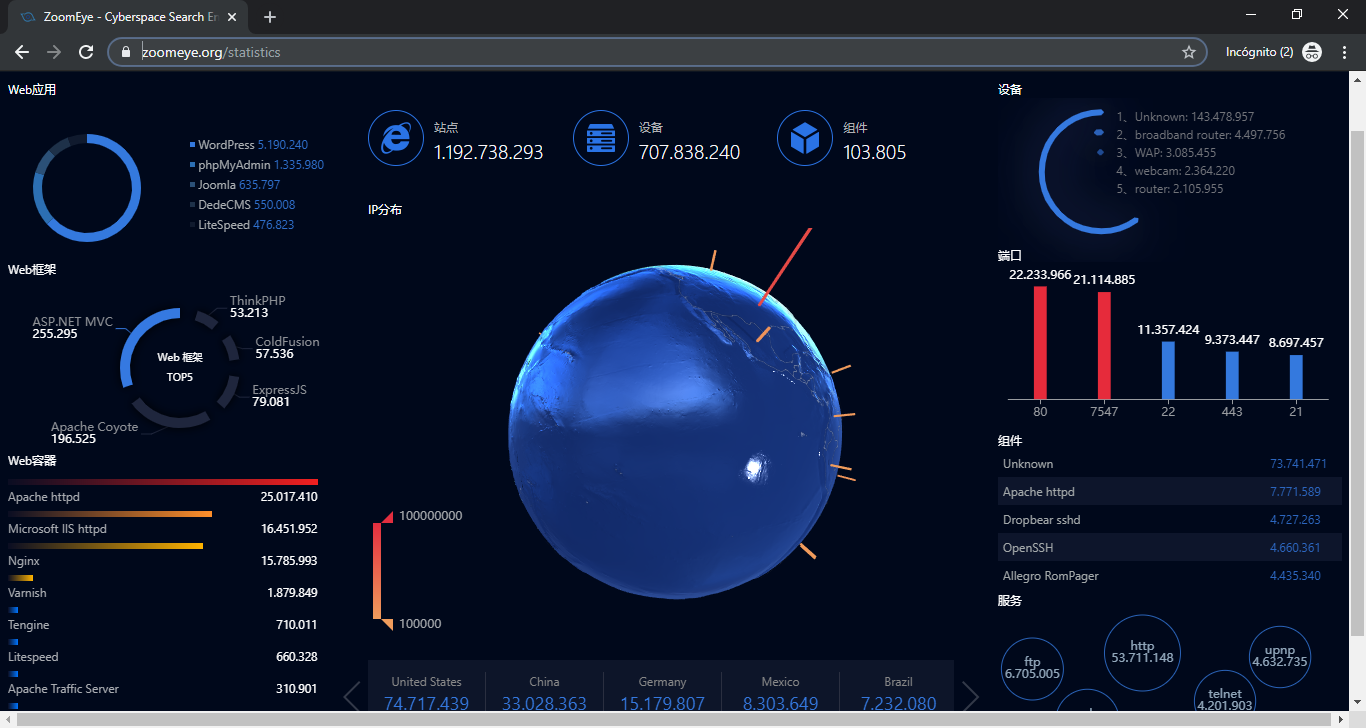Select the ZoomEye - Cyberspace Search tab

128,17
